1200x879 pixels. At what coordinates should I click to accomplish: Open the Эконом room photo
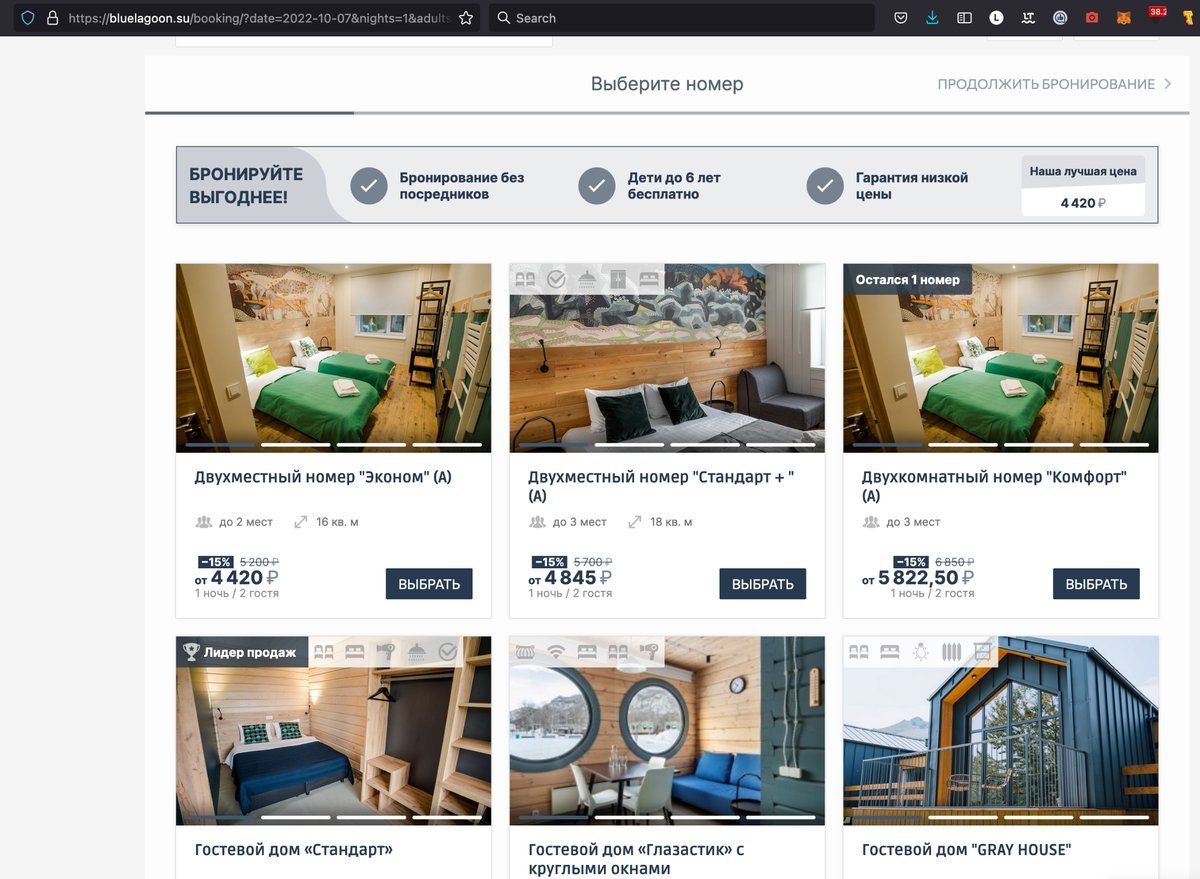333,358
